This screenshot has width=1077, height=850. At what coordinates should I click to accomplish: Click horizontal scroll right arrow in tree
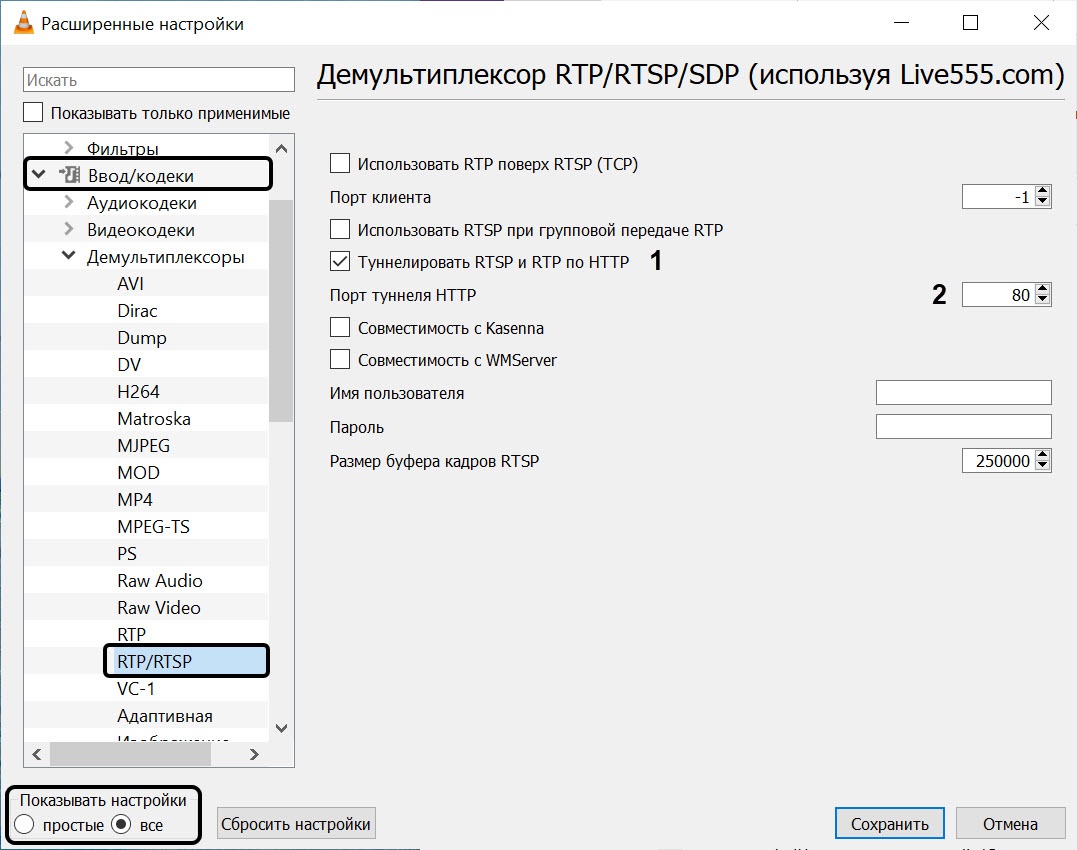254,754
